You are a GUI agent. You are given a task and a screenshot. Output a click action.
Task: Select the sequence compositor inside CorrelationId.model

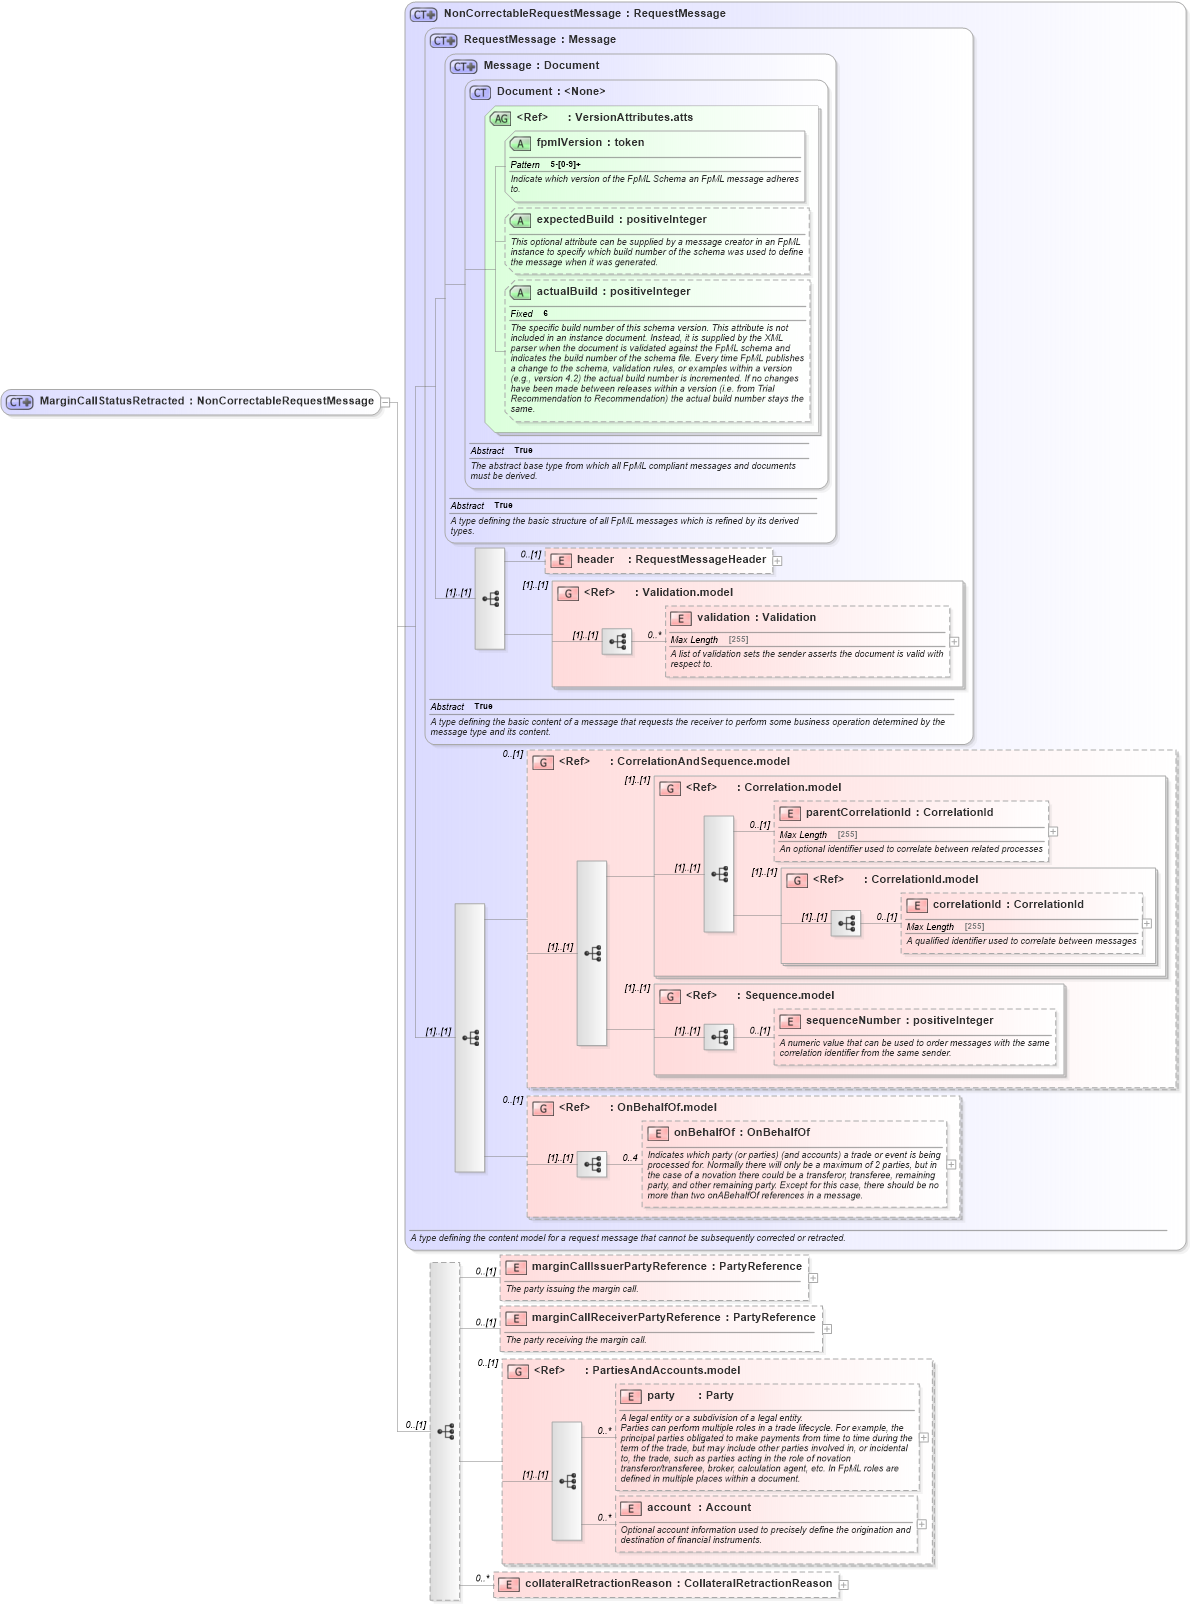846,923
